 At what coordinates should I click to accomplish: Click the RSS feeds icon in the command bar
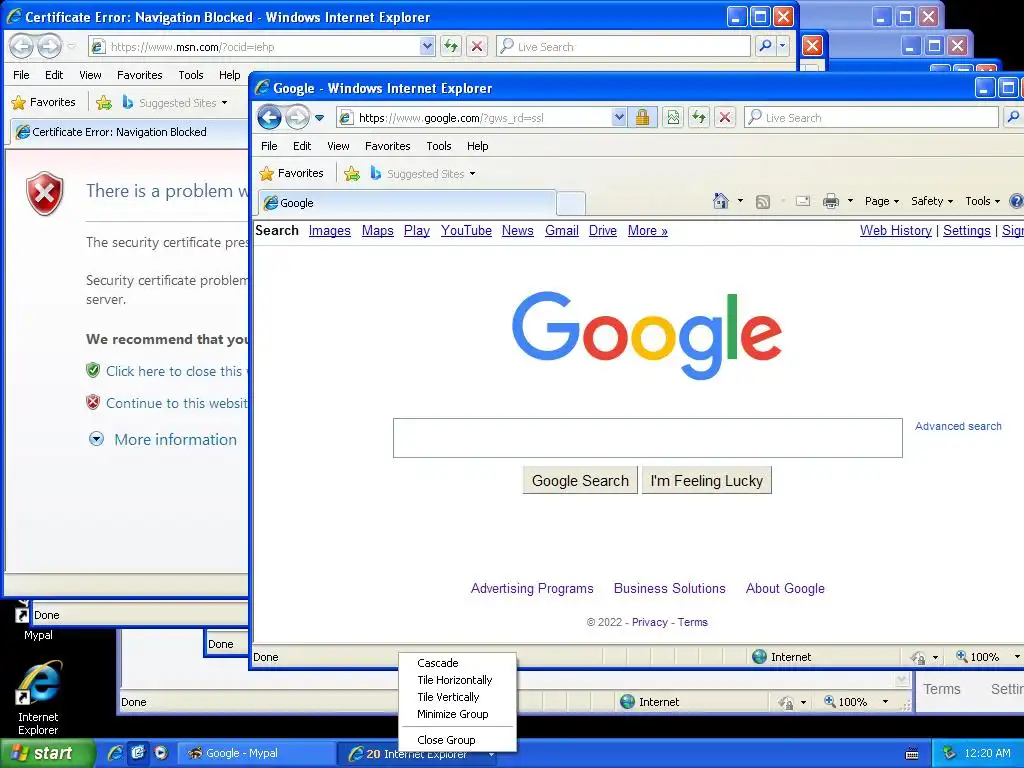pyautogui.click(x=763, y=202)
